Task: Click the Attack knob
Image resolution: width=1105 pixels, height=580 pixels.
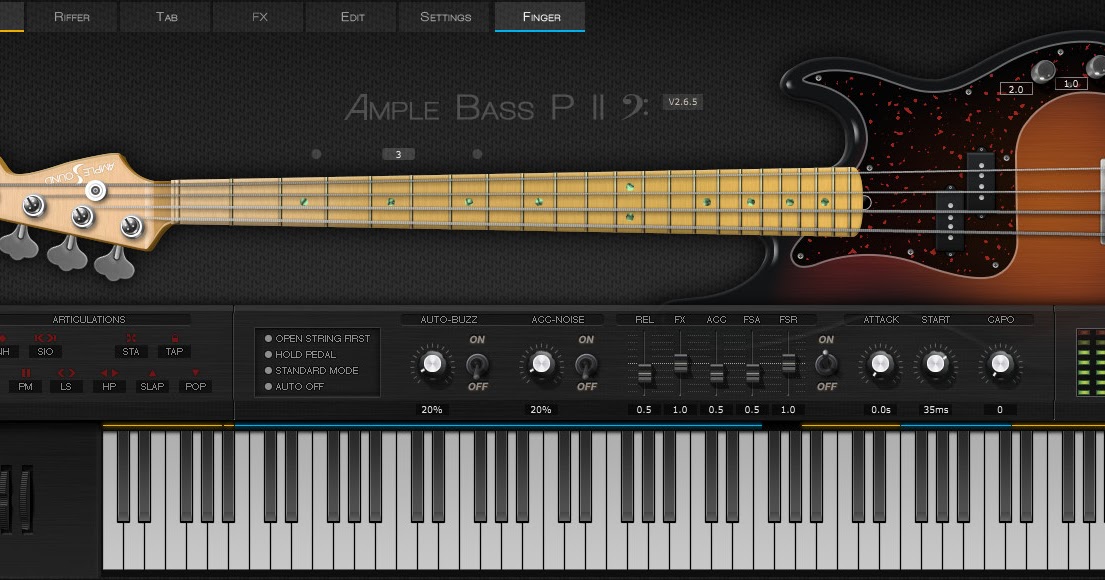Action: click(879, 364)
